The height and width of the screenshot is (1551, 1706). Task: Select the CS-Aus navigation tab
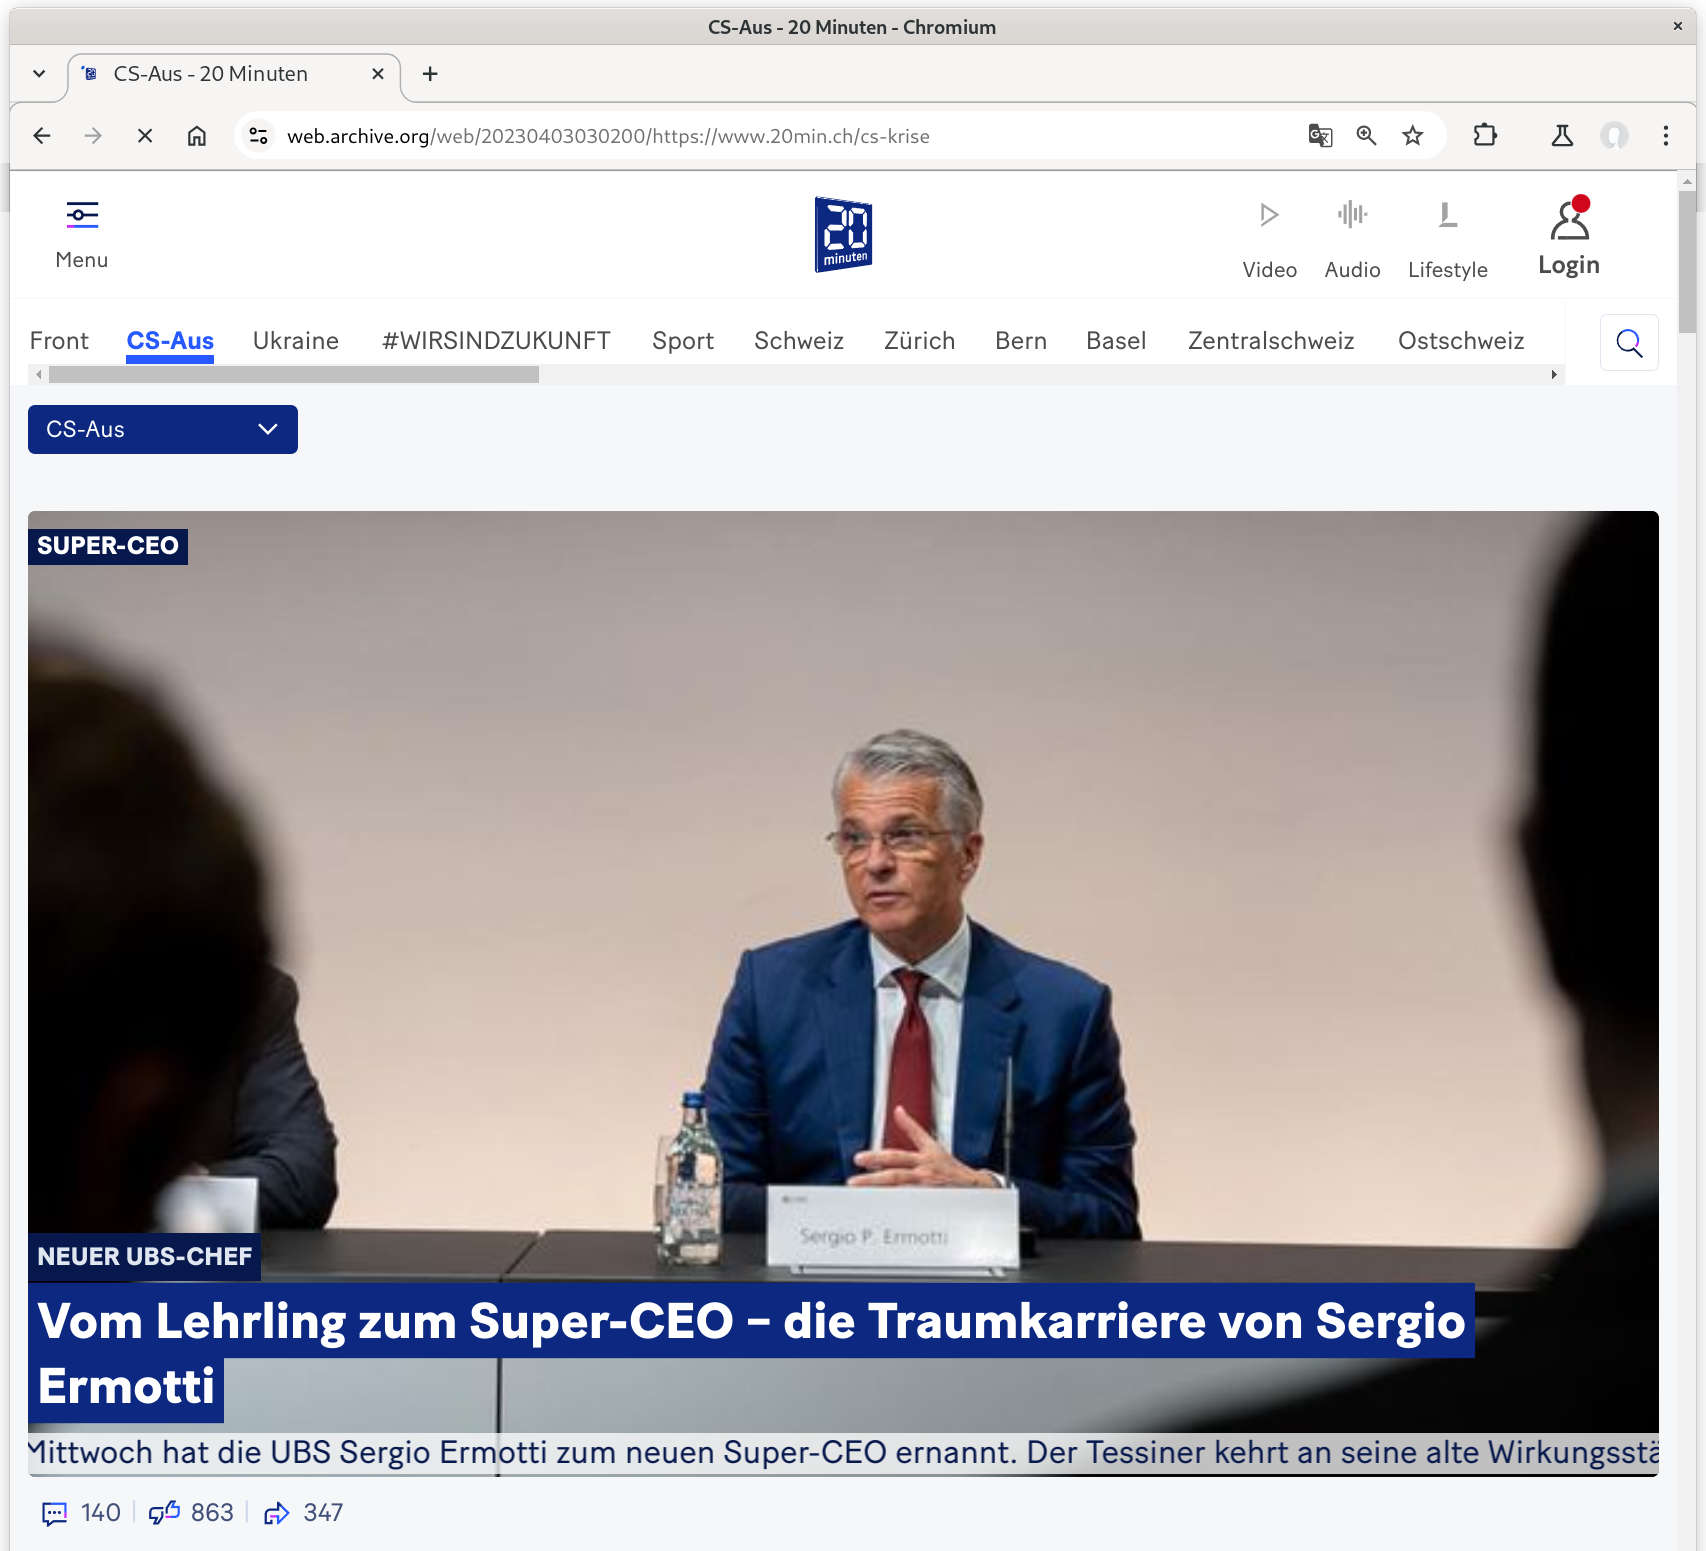tap(170, 341)
